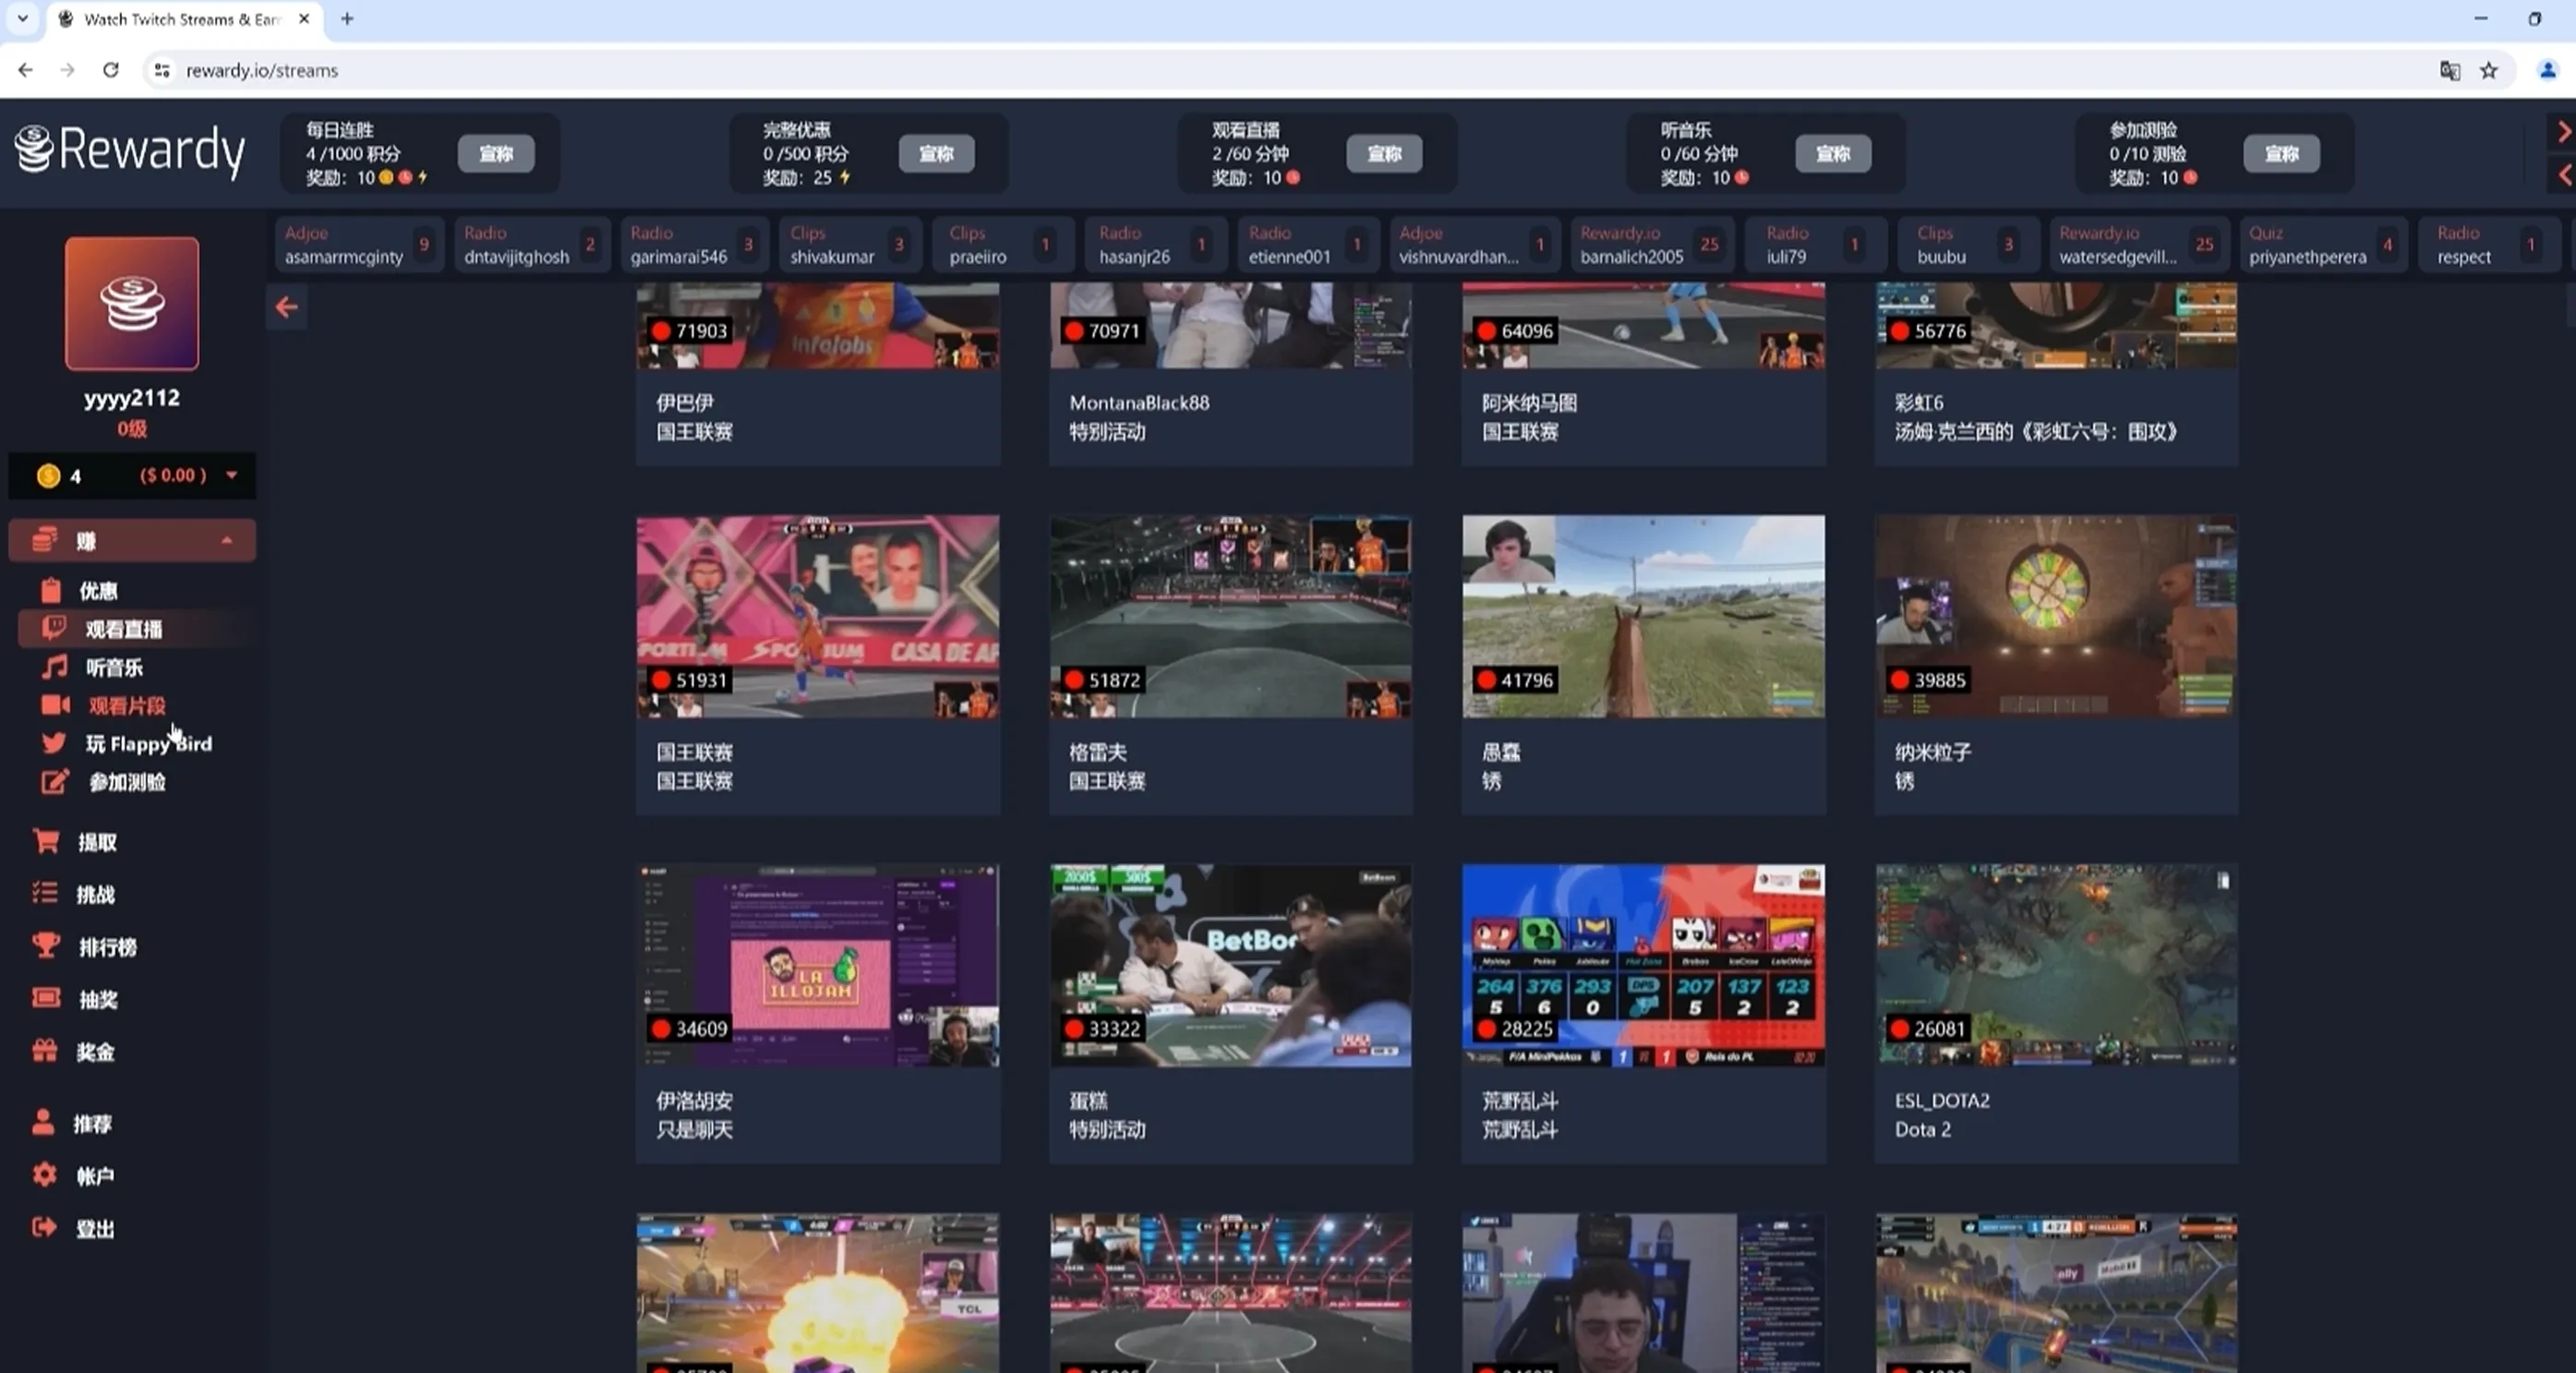
Task: Select 观看片段 in the sidebar
Action: point(127,705)
